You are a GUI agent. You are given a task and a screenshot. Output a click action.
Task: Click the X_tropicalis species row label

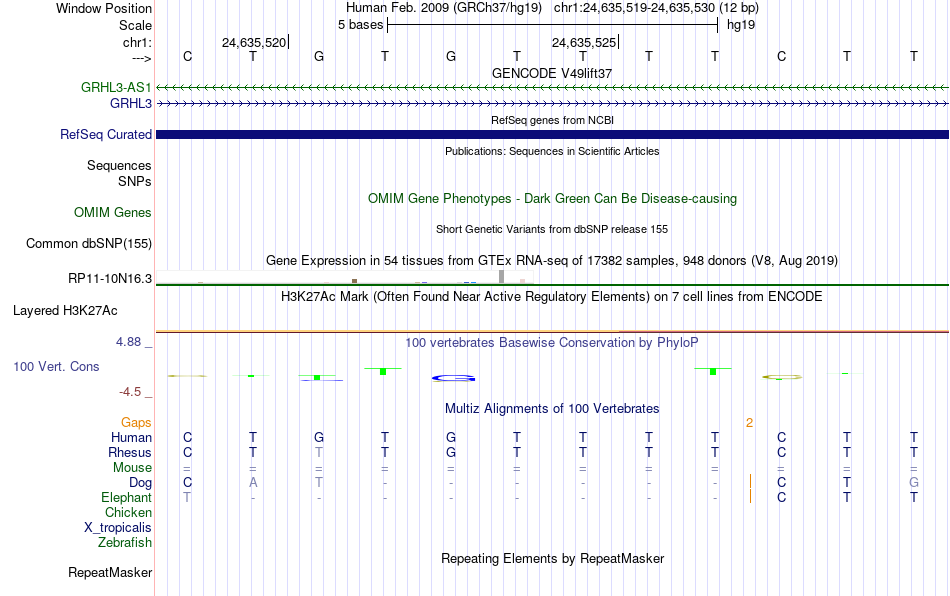tap(118, 528)
